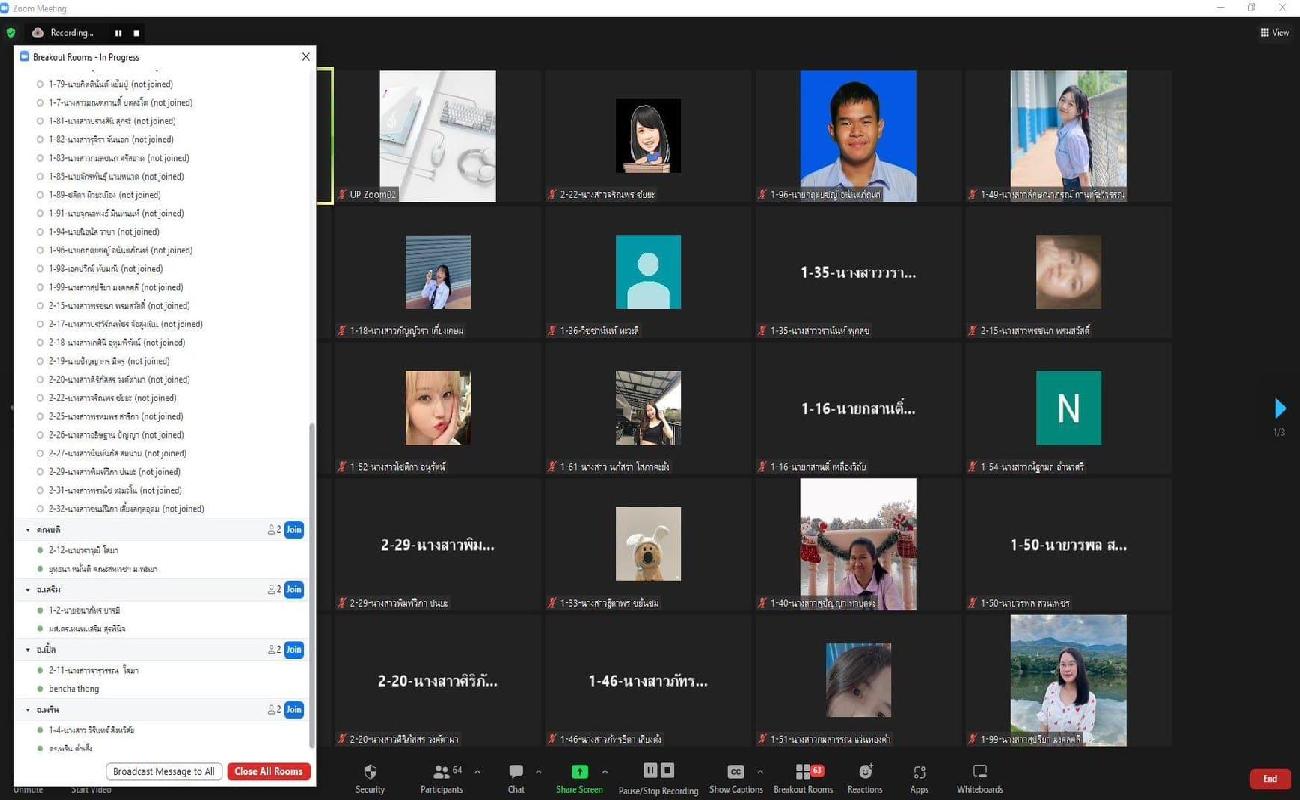Open the Apps panel
The image size is (1300, 800).
(x=919, y=778)
